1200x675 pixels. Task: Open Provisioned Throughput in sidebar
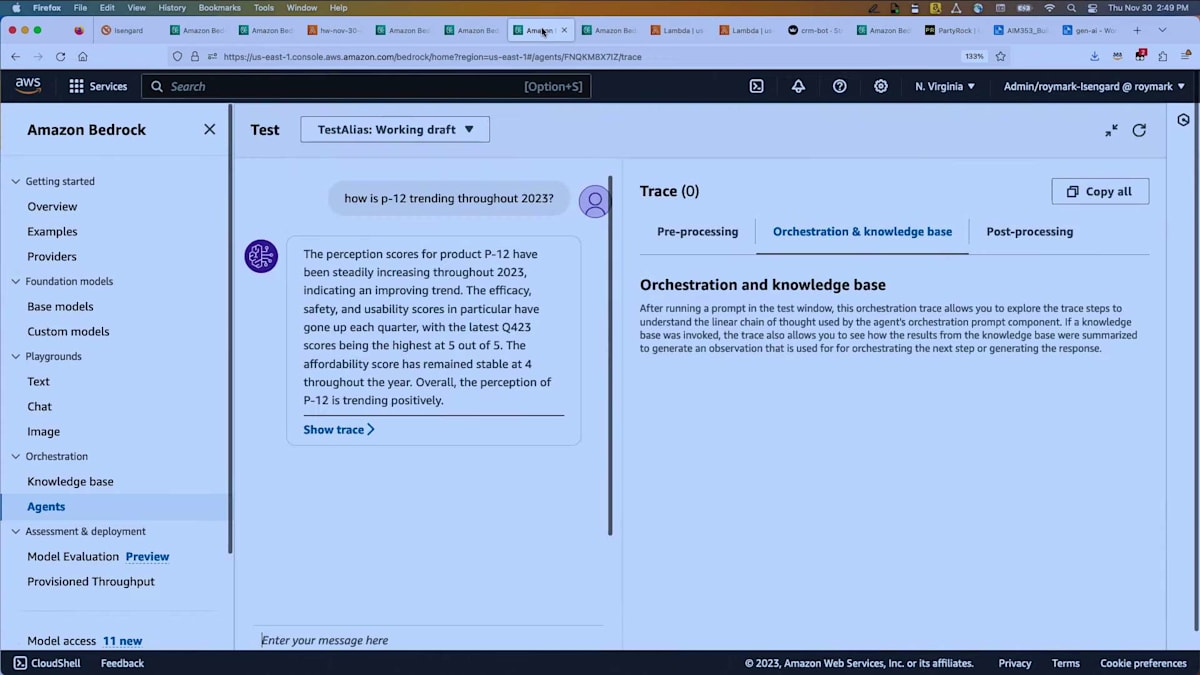pos(91,582)
